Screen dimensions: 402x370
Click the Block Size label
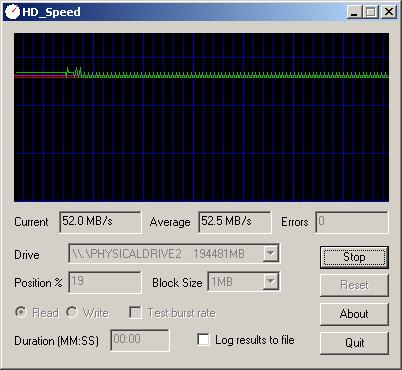click(x=177, y=283)
